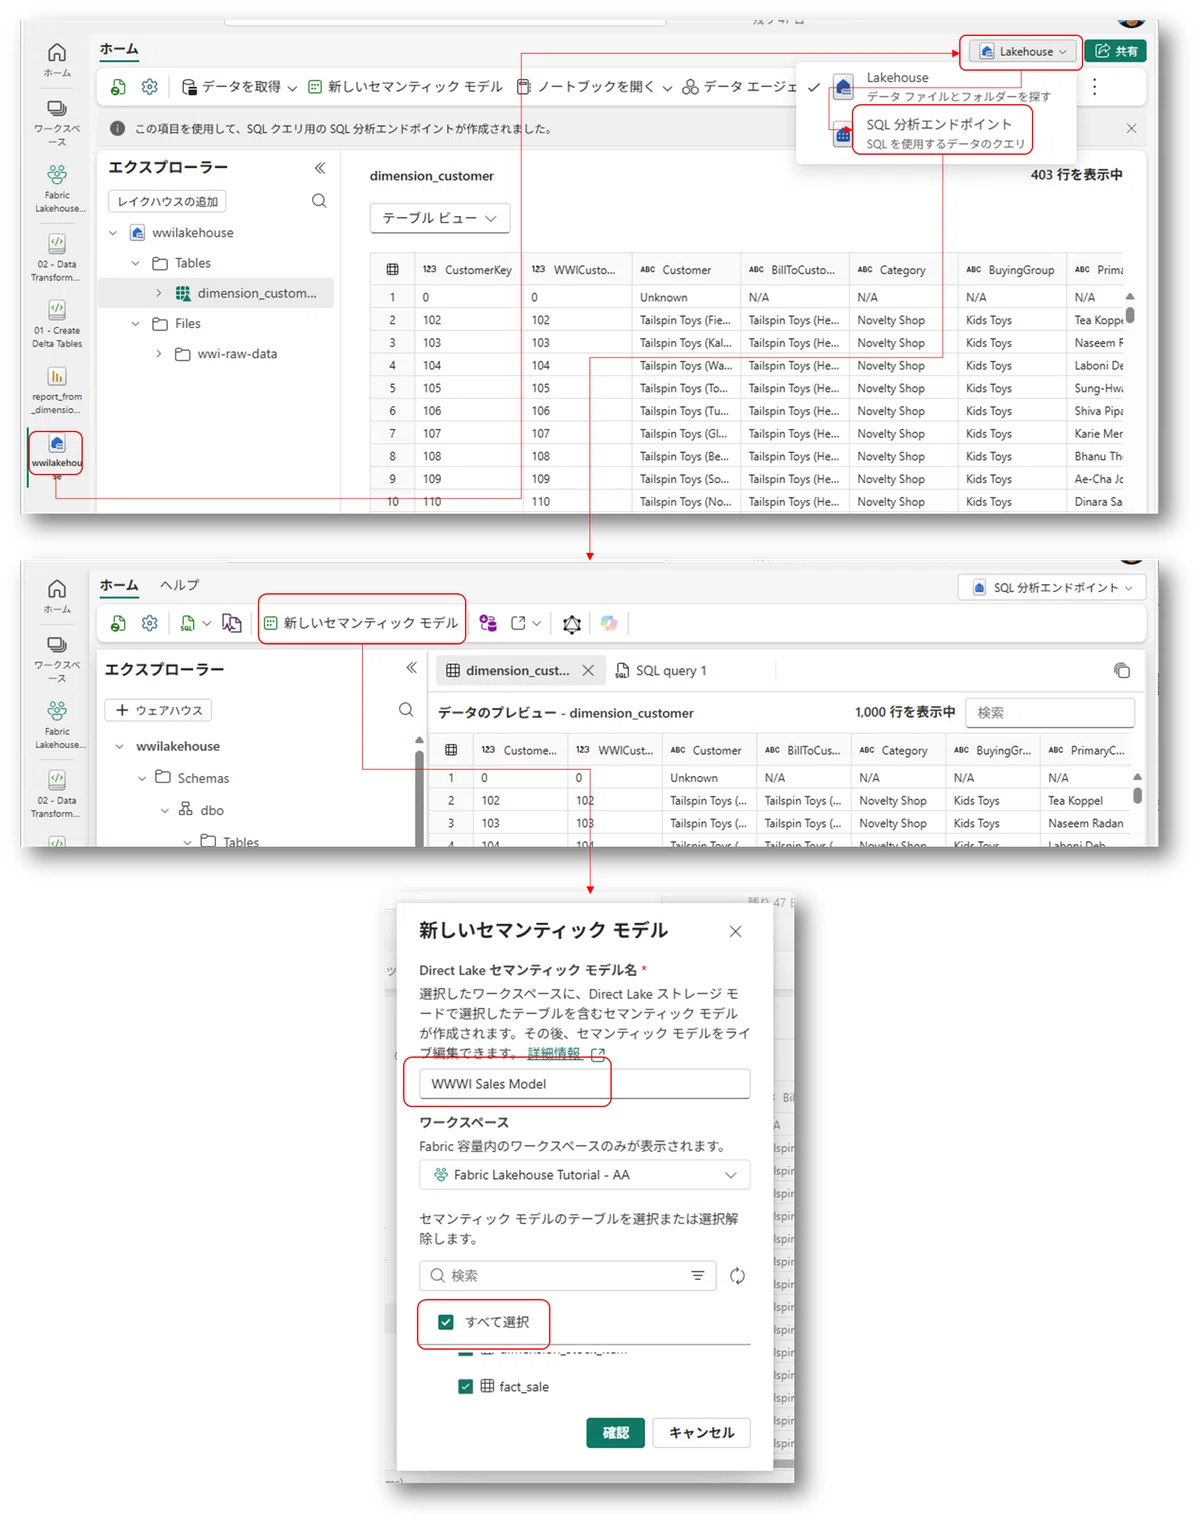Click the more options ellipsis in the Lakehouse toolbar

[1095, 87]
